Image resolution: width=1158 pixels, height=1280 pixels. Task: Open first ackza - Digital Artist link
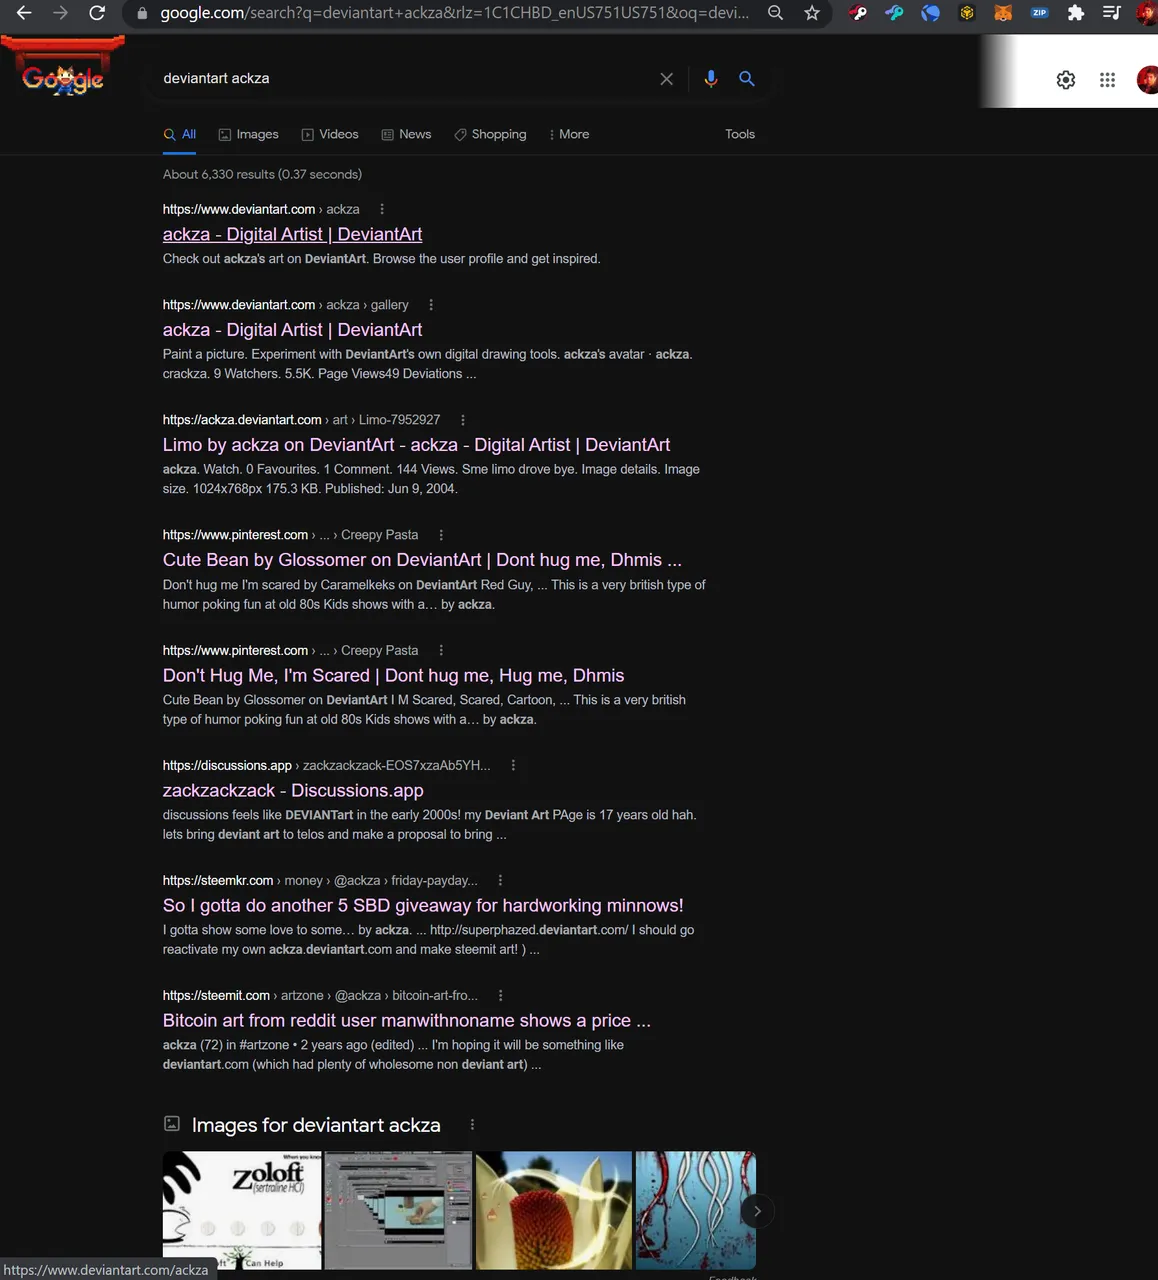(x=292, y=234)
